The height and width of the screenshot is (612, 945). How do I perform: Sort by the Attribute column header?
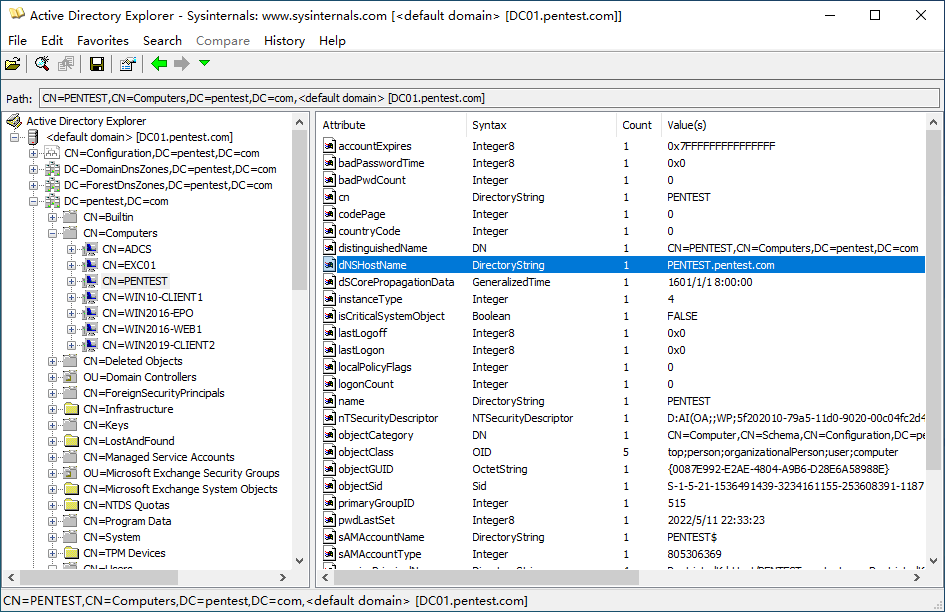392,125
